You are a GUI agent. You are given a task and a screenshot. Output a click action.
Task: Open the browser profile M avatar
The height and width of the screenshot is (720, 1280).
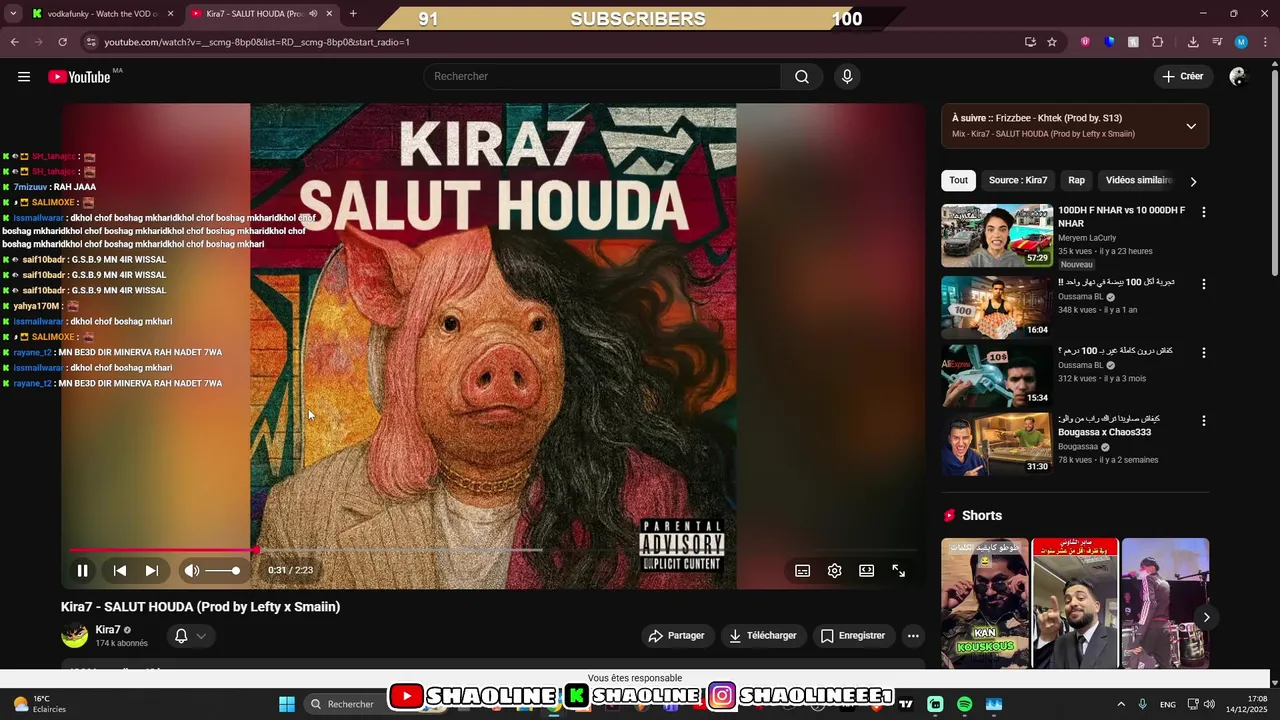[1241, 42]
